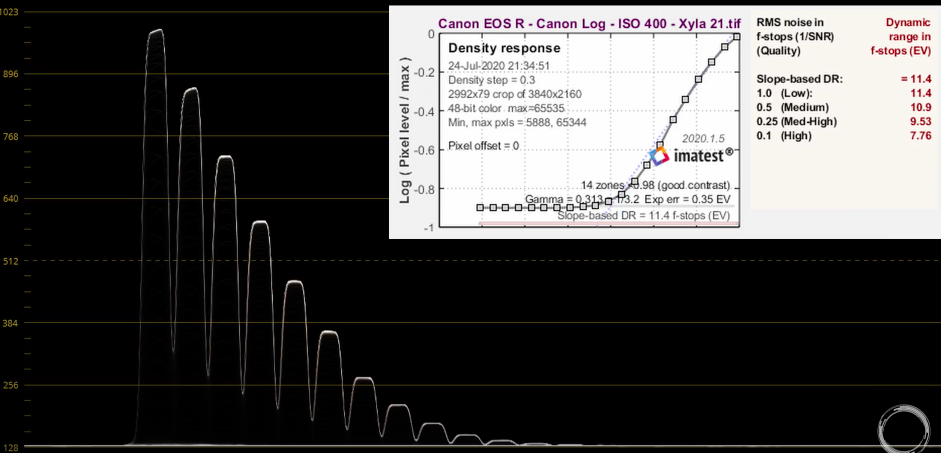Click the 11.4 value in the Low row

pyautogui.click(x=921, y=94)
